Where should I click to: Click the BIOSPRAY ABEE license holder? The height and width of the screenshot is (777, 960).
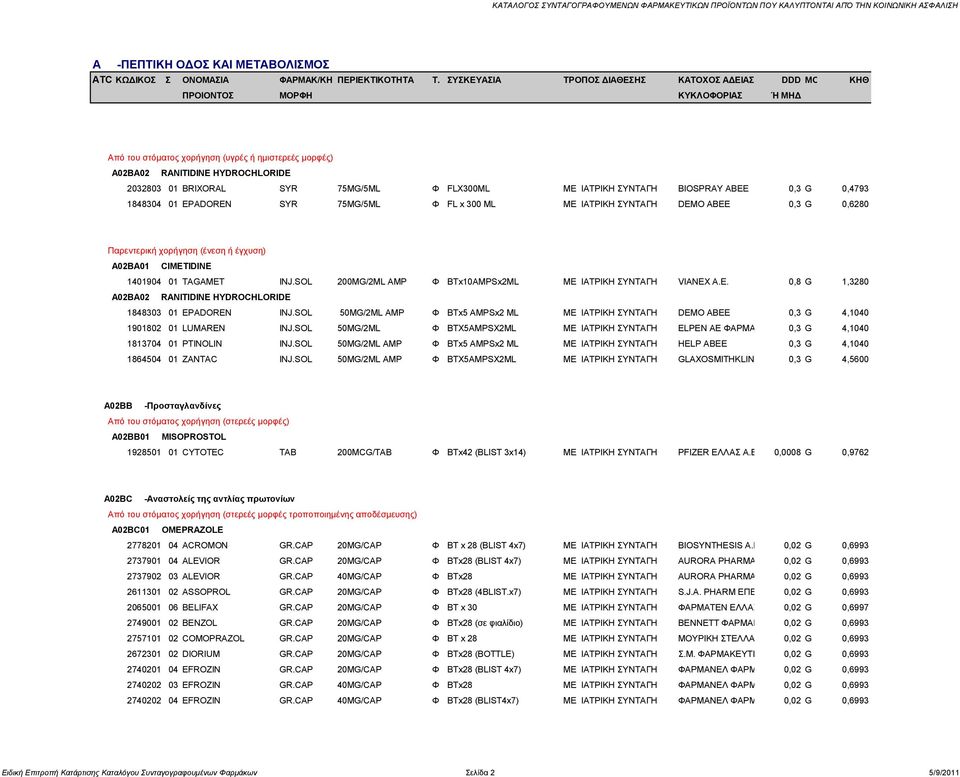coord(713,189)
